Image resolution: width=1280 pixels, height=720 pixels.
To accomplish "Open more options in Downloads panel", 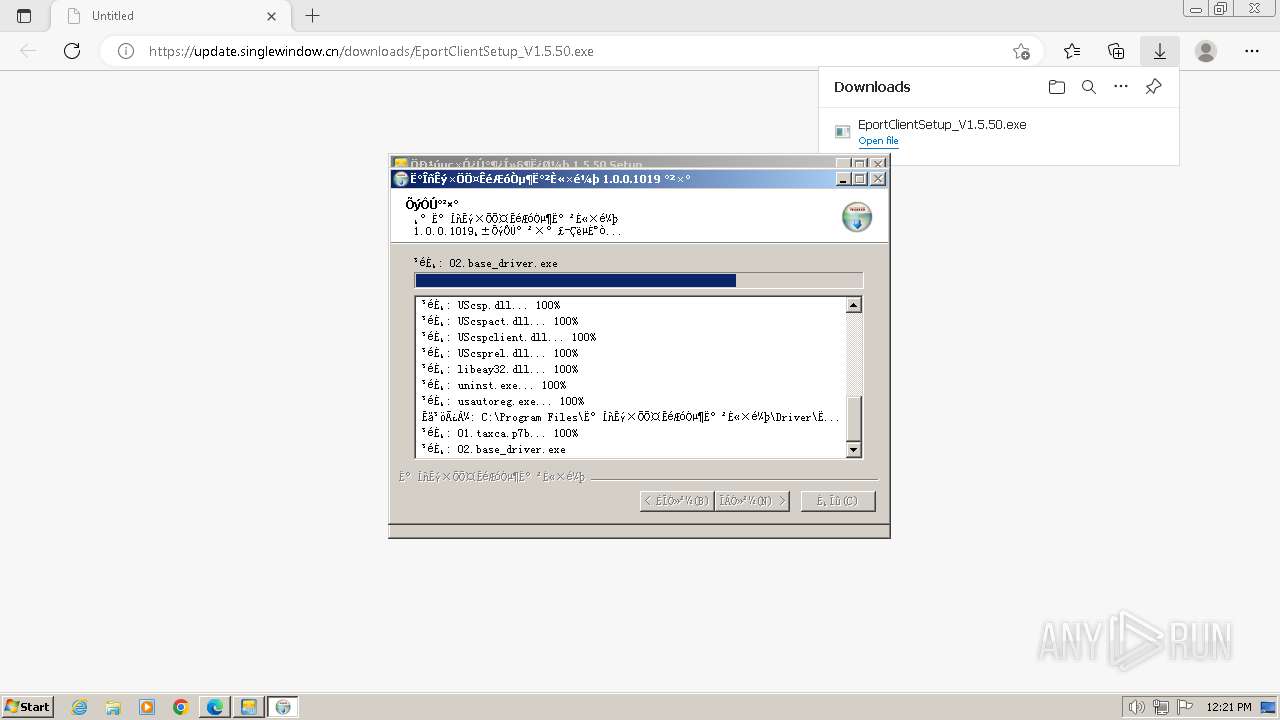I will tap(1121, 87).
